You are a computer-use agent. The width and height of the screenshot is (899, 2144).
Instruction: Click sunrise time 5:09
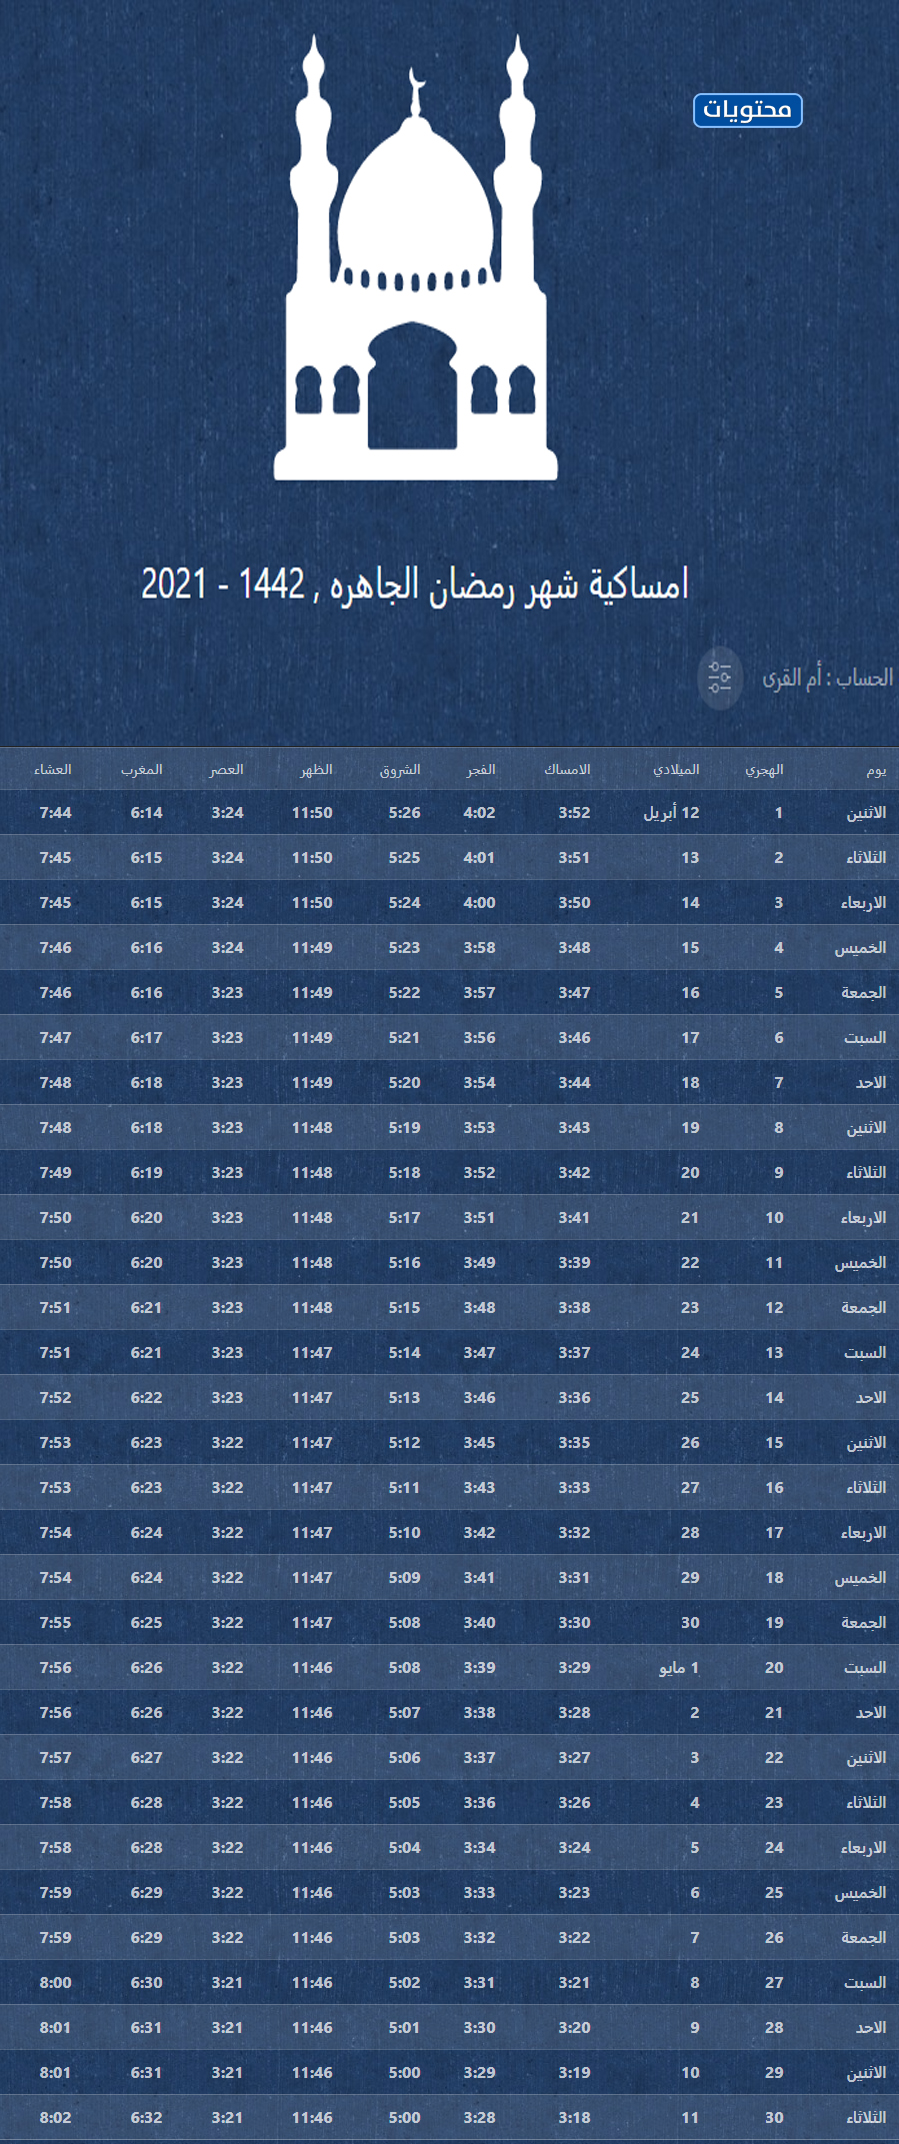pyautogui.click(x=404, y=1578)
